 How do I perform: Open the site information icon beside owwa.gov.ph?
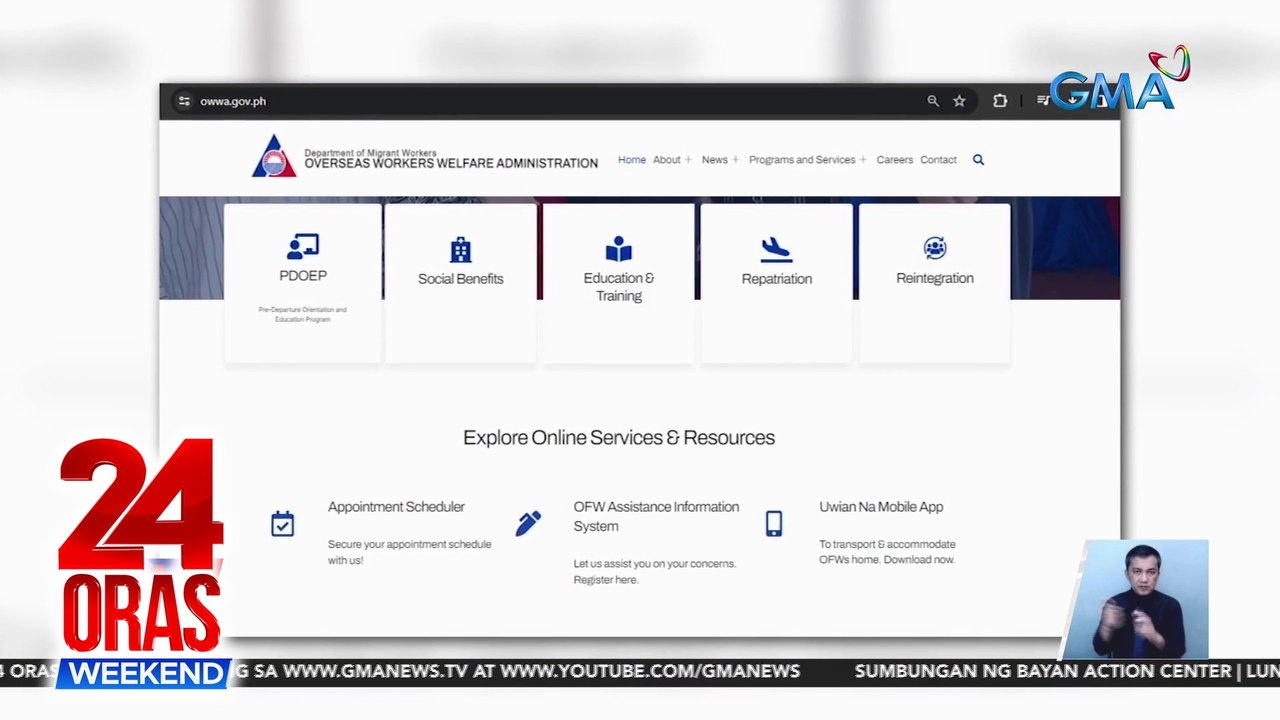coord(184,101)
